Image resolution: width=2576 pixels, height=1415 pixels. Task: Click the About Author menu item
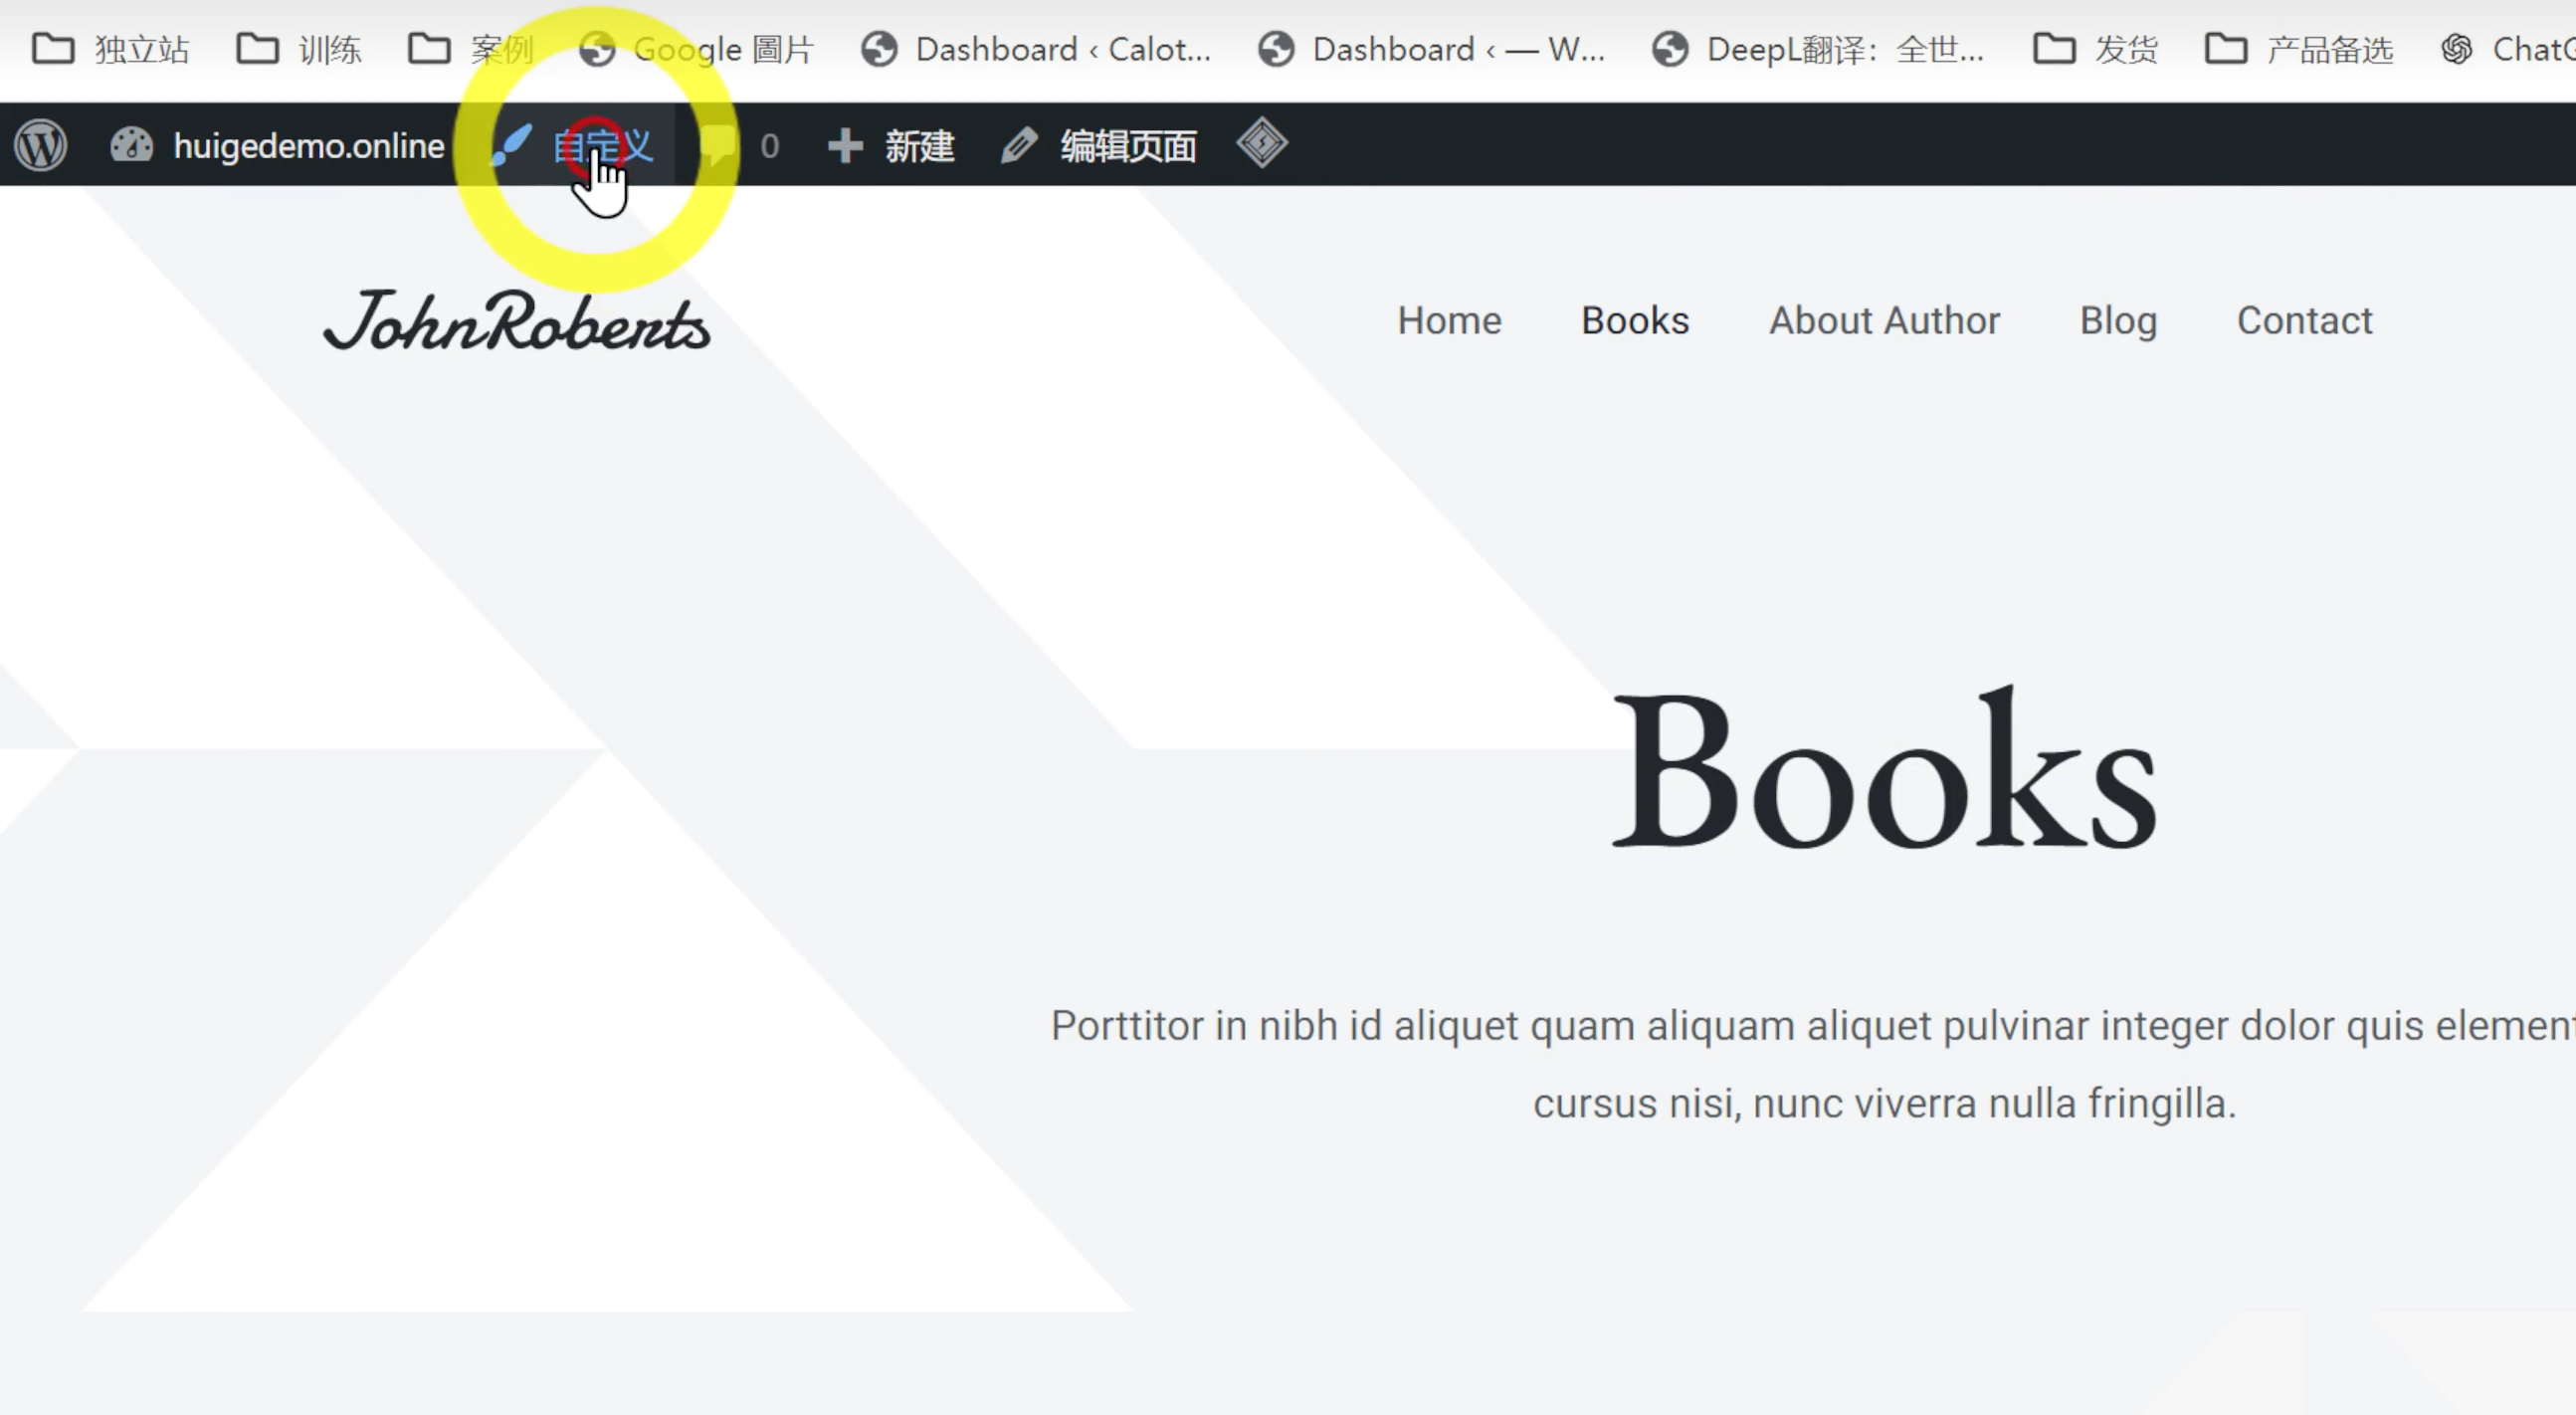(1884, 318)
